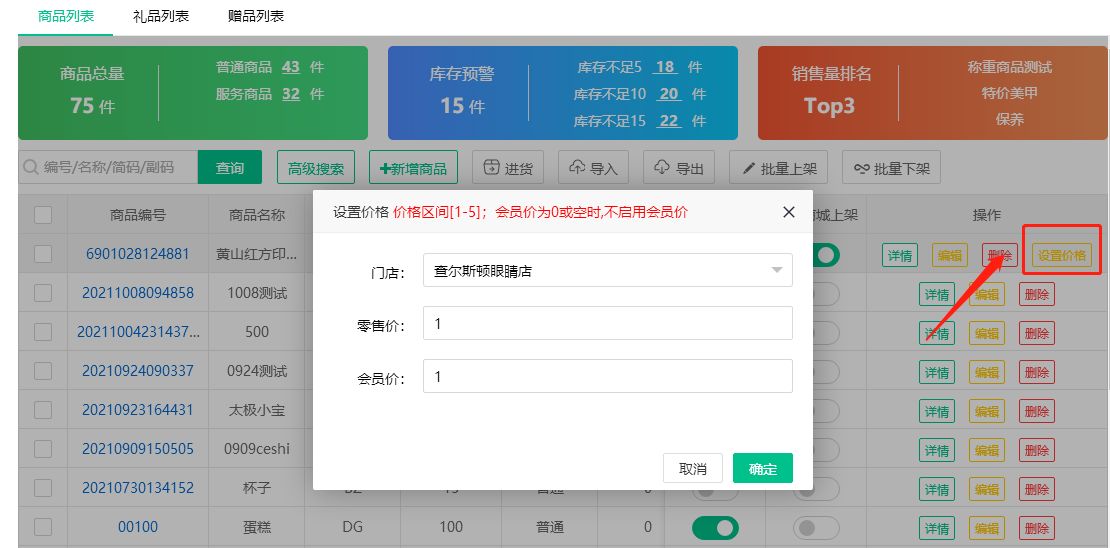
Task: Click 编辑 for the 1008测试 row
Action: click(x=987, y=294)
